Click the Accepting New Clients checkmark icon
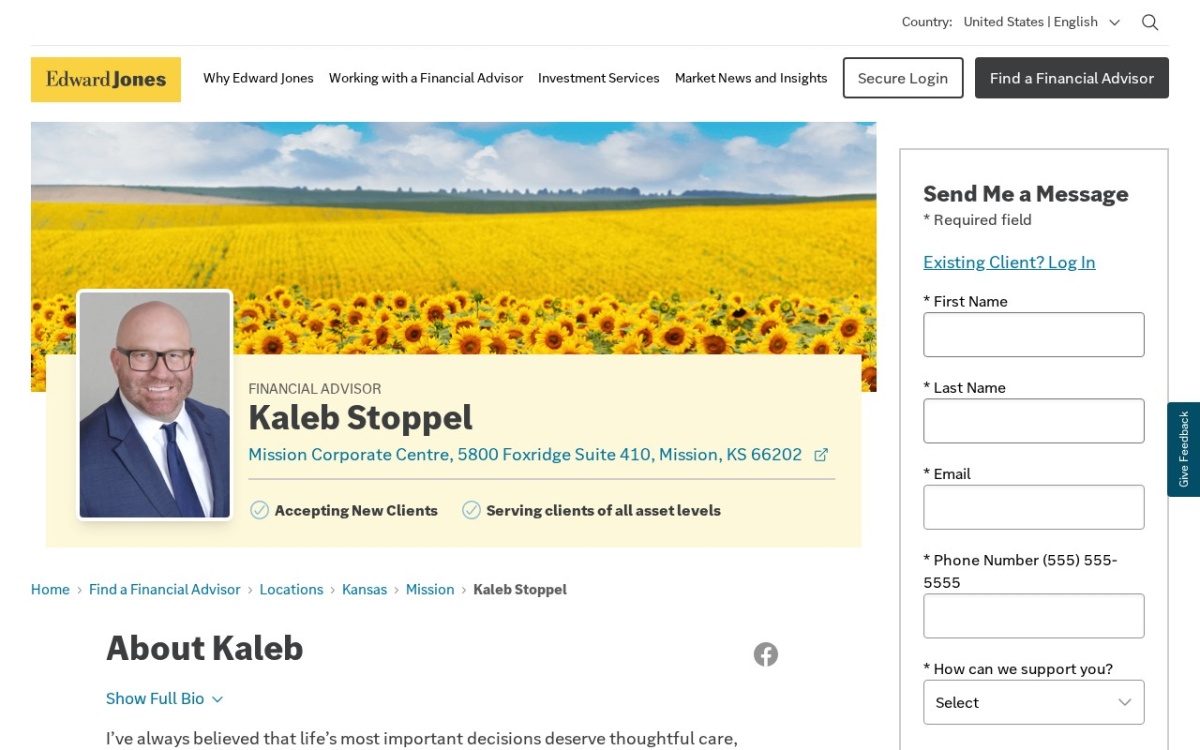The width and height of the screenshot is (1200, 750). coord(259,510)
